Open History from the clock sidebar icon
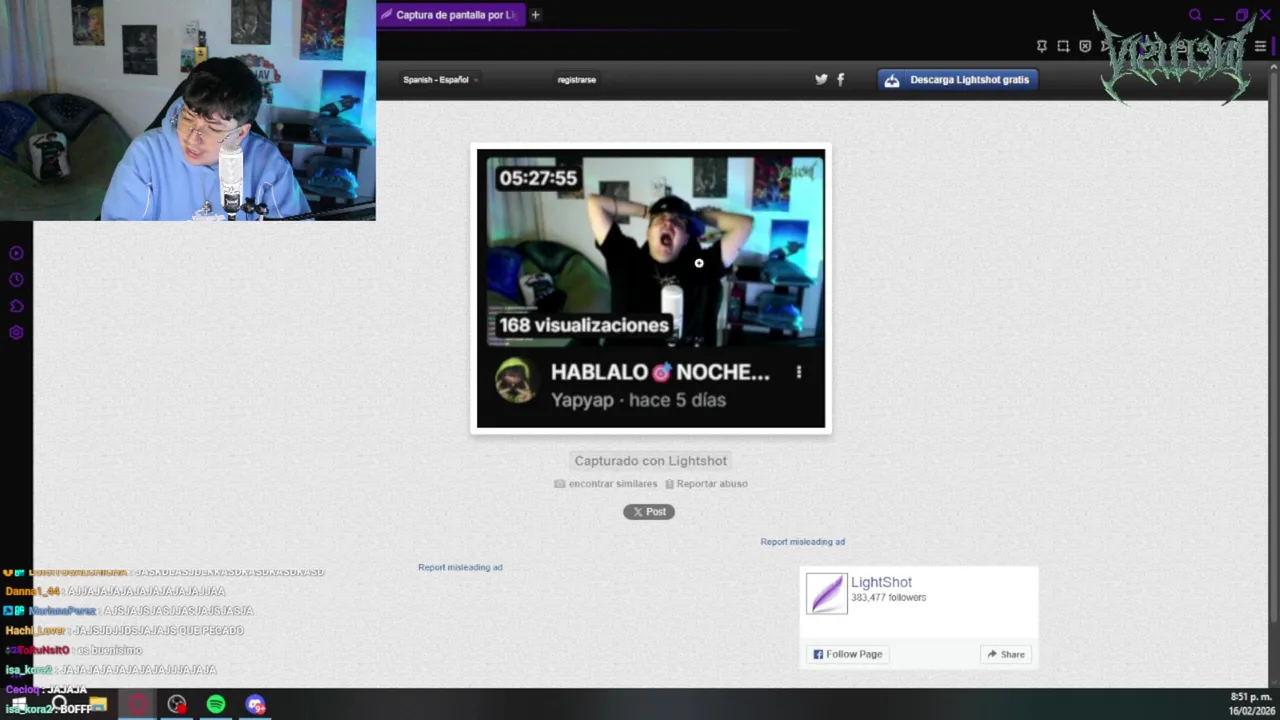The height and width of the screenshot is (720, 1280). 16,280
